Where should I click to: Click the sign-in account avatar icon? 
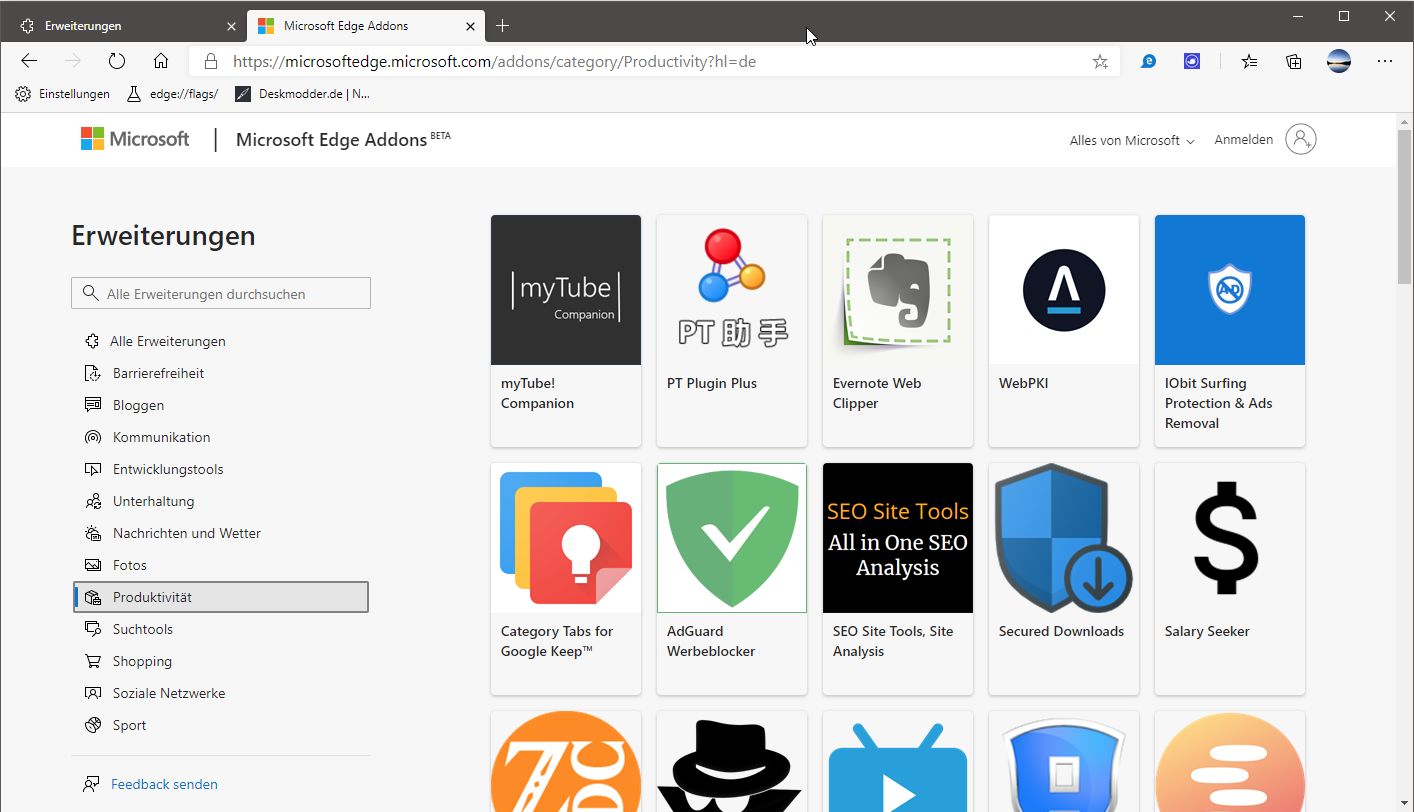pyautogui.click(x=1301, y=140)
